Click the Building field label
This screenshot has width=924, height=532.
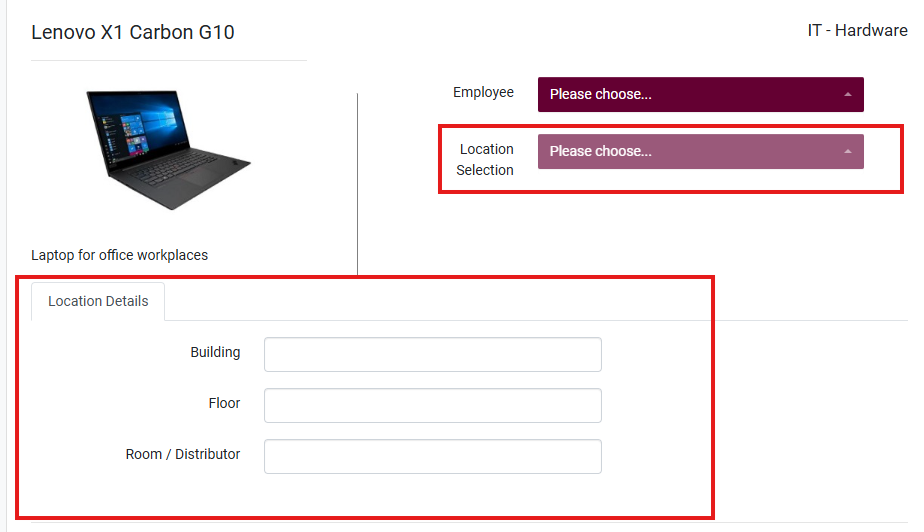tap(215, 352)
